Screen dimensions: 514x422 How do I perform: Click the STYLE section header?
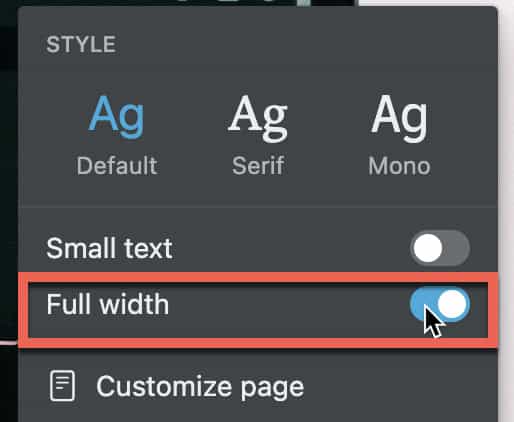click(x=81, y=44)
